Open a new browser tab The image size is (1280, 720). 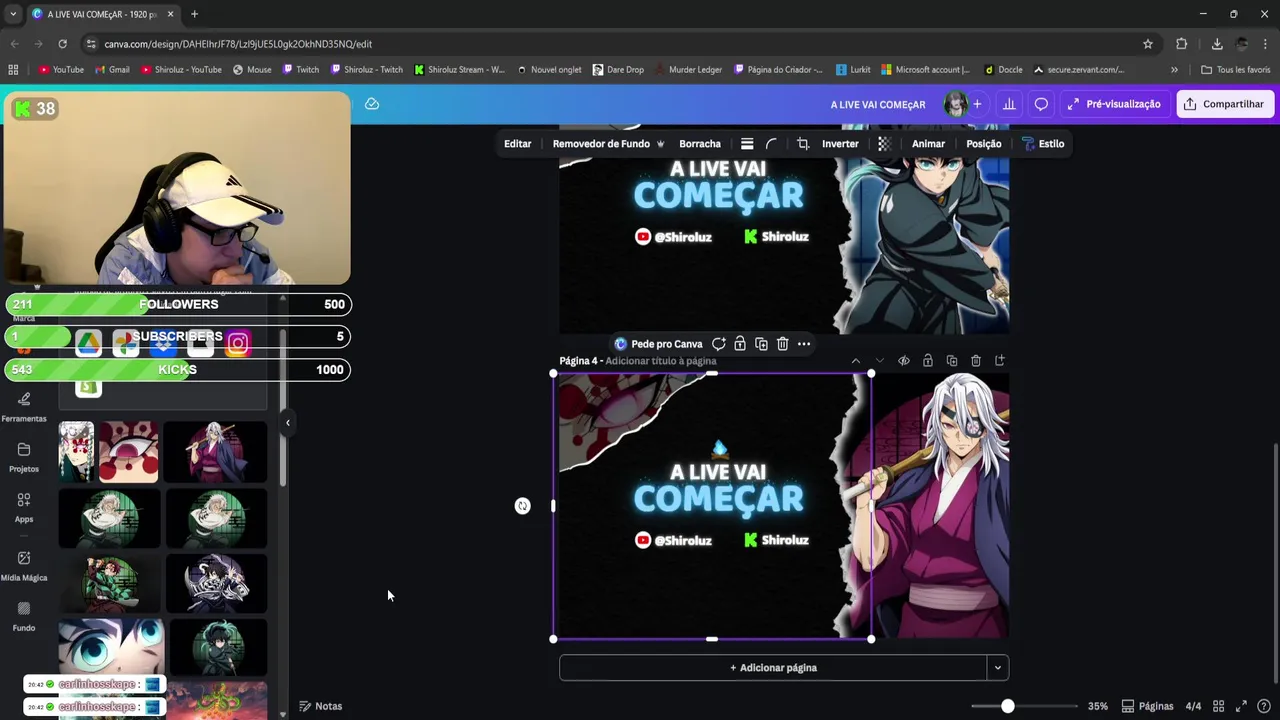coord(194,14)
